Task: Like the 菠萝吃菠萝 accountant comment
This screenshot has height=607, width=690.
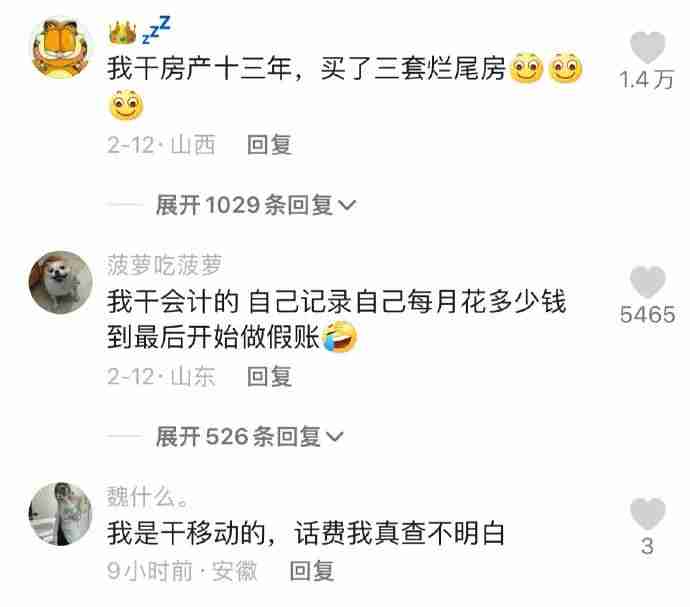Action: click(647, 282)
